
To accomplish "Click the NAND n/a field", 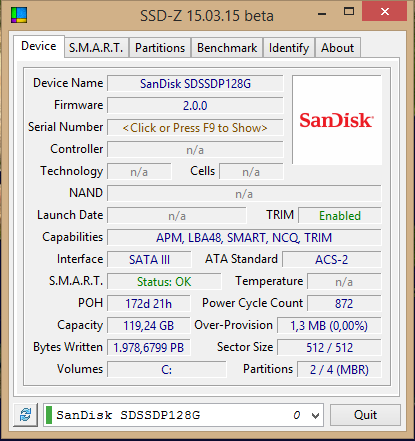I will tap(244, 194).
